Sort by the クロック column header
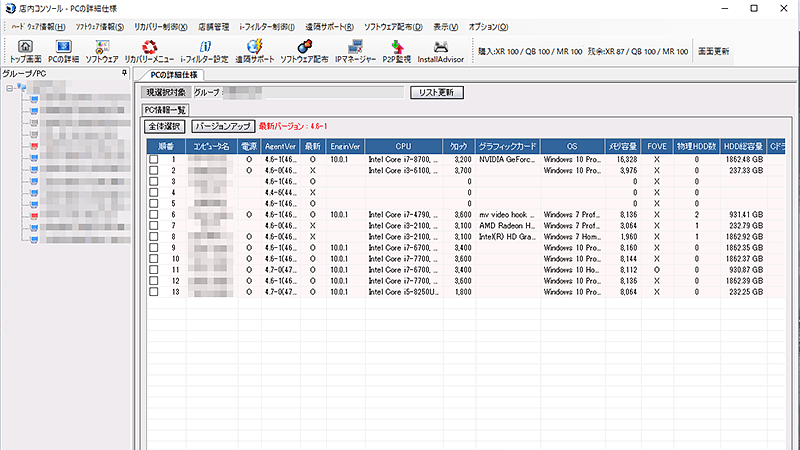 coord(459,146)
